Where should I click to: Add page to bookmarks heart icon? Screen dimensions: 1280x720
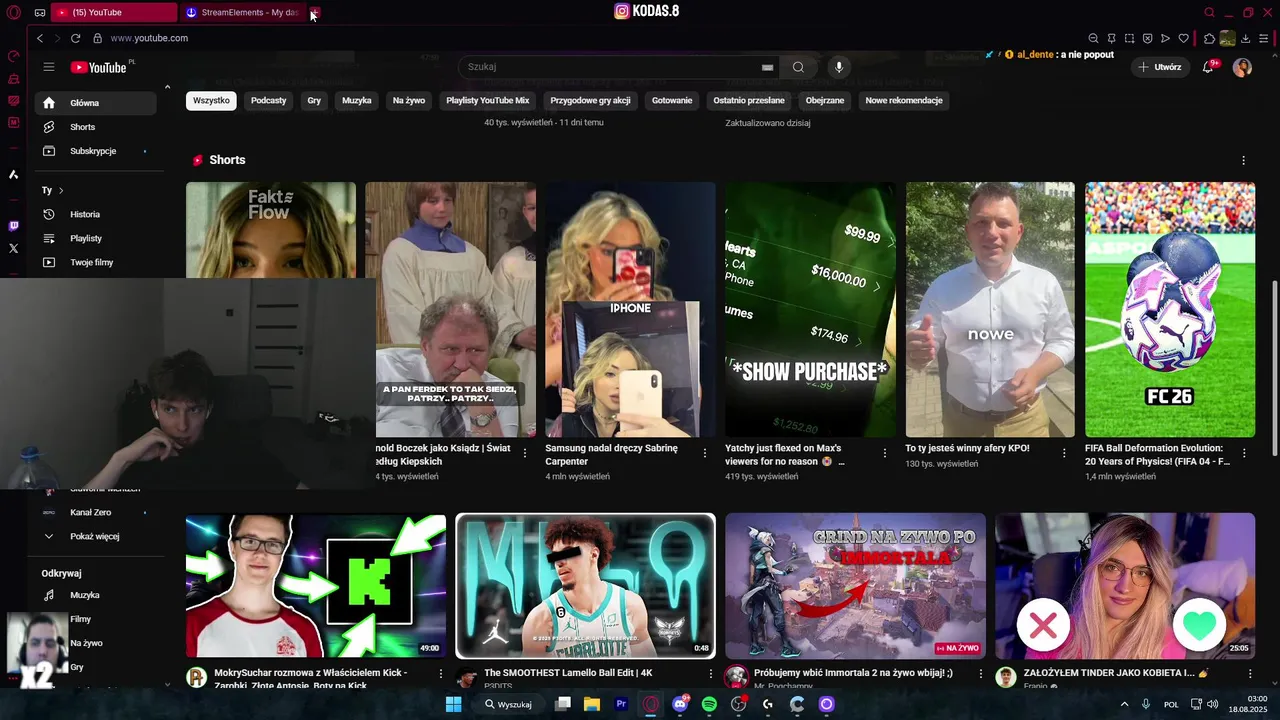coord(1183,38)
